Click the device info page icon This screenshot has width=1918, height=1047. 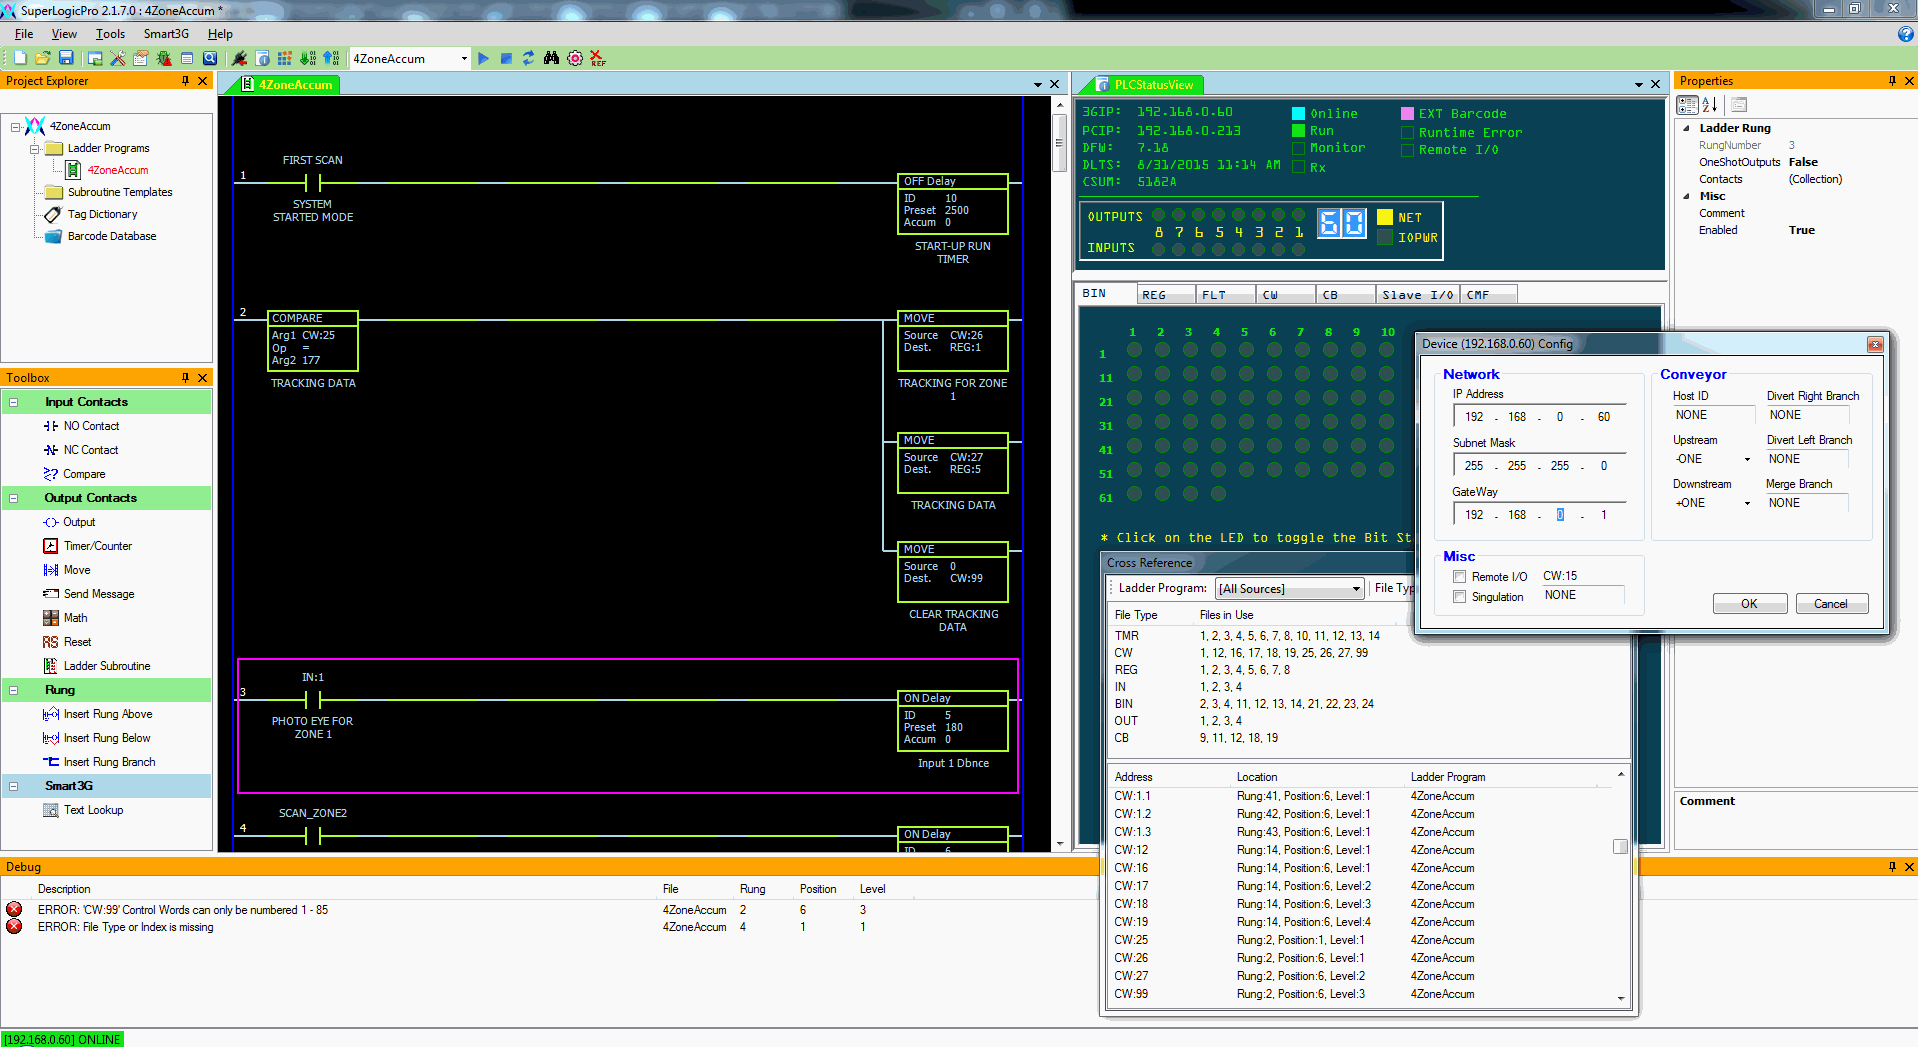tap(262, 58)
